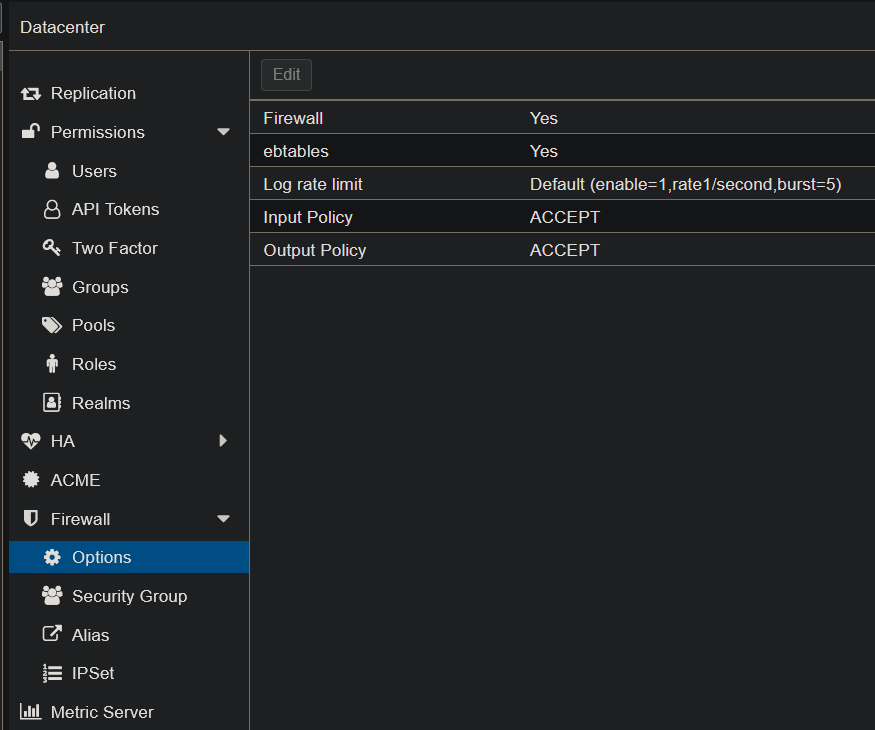Click the Metric Server bar chart icon
This screenshot has height=730, width=875.
coord(31,712)
